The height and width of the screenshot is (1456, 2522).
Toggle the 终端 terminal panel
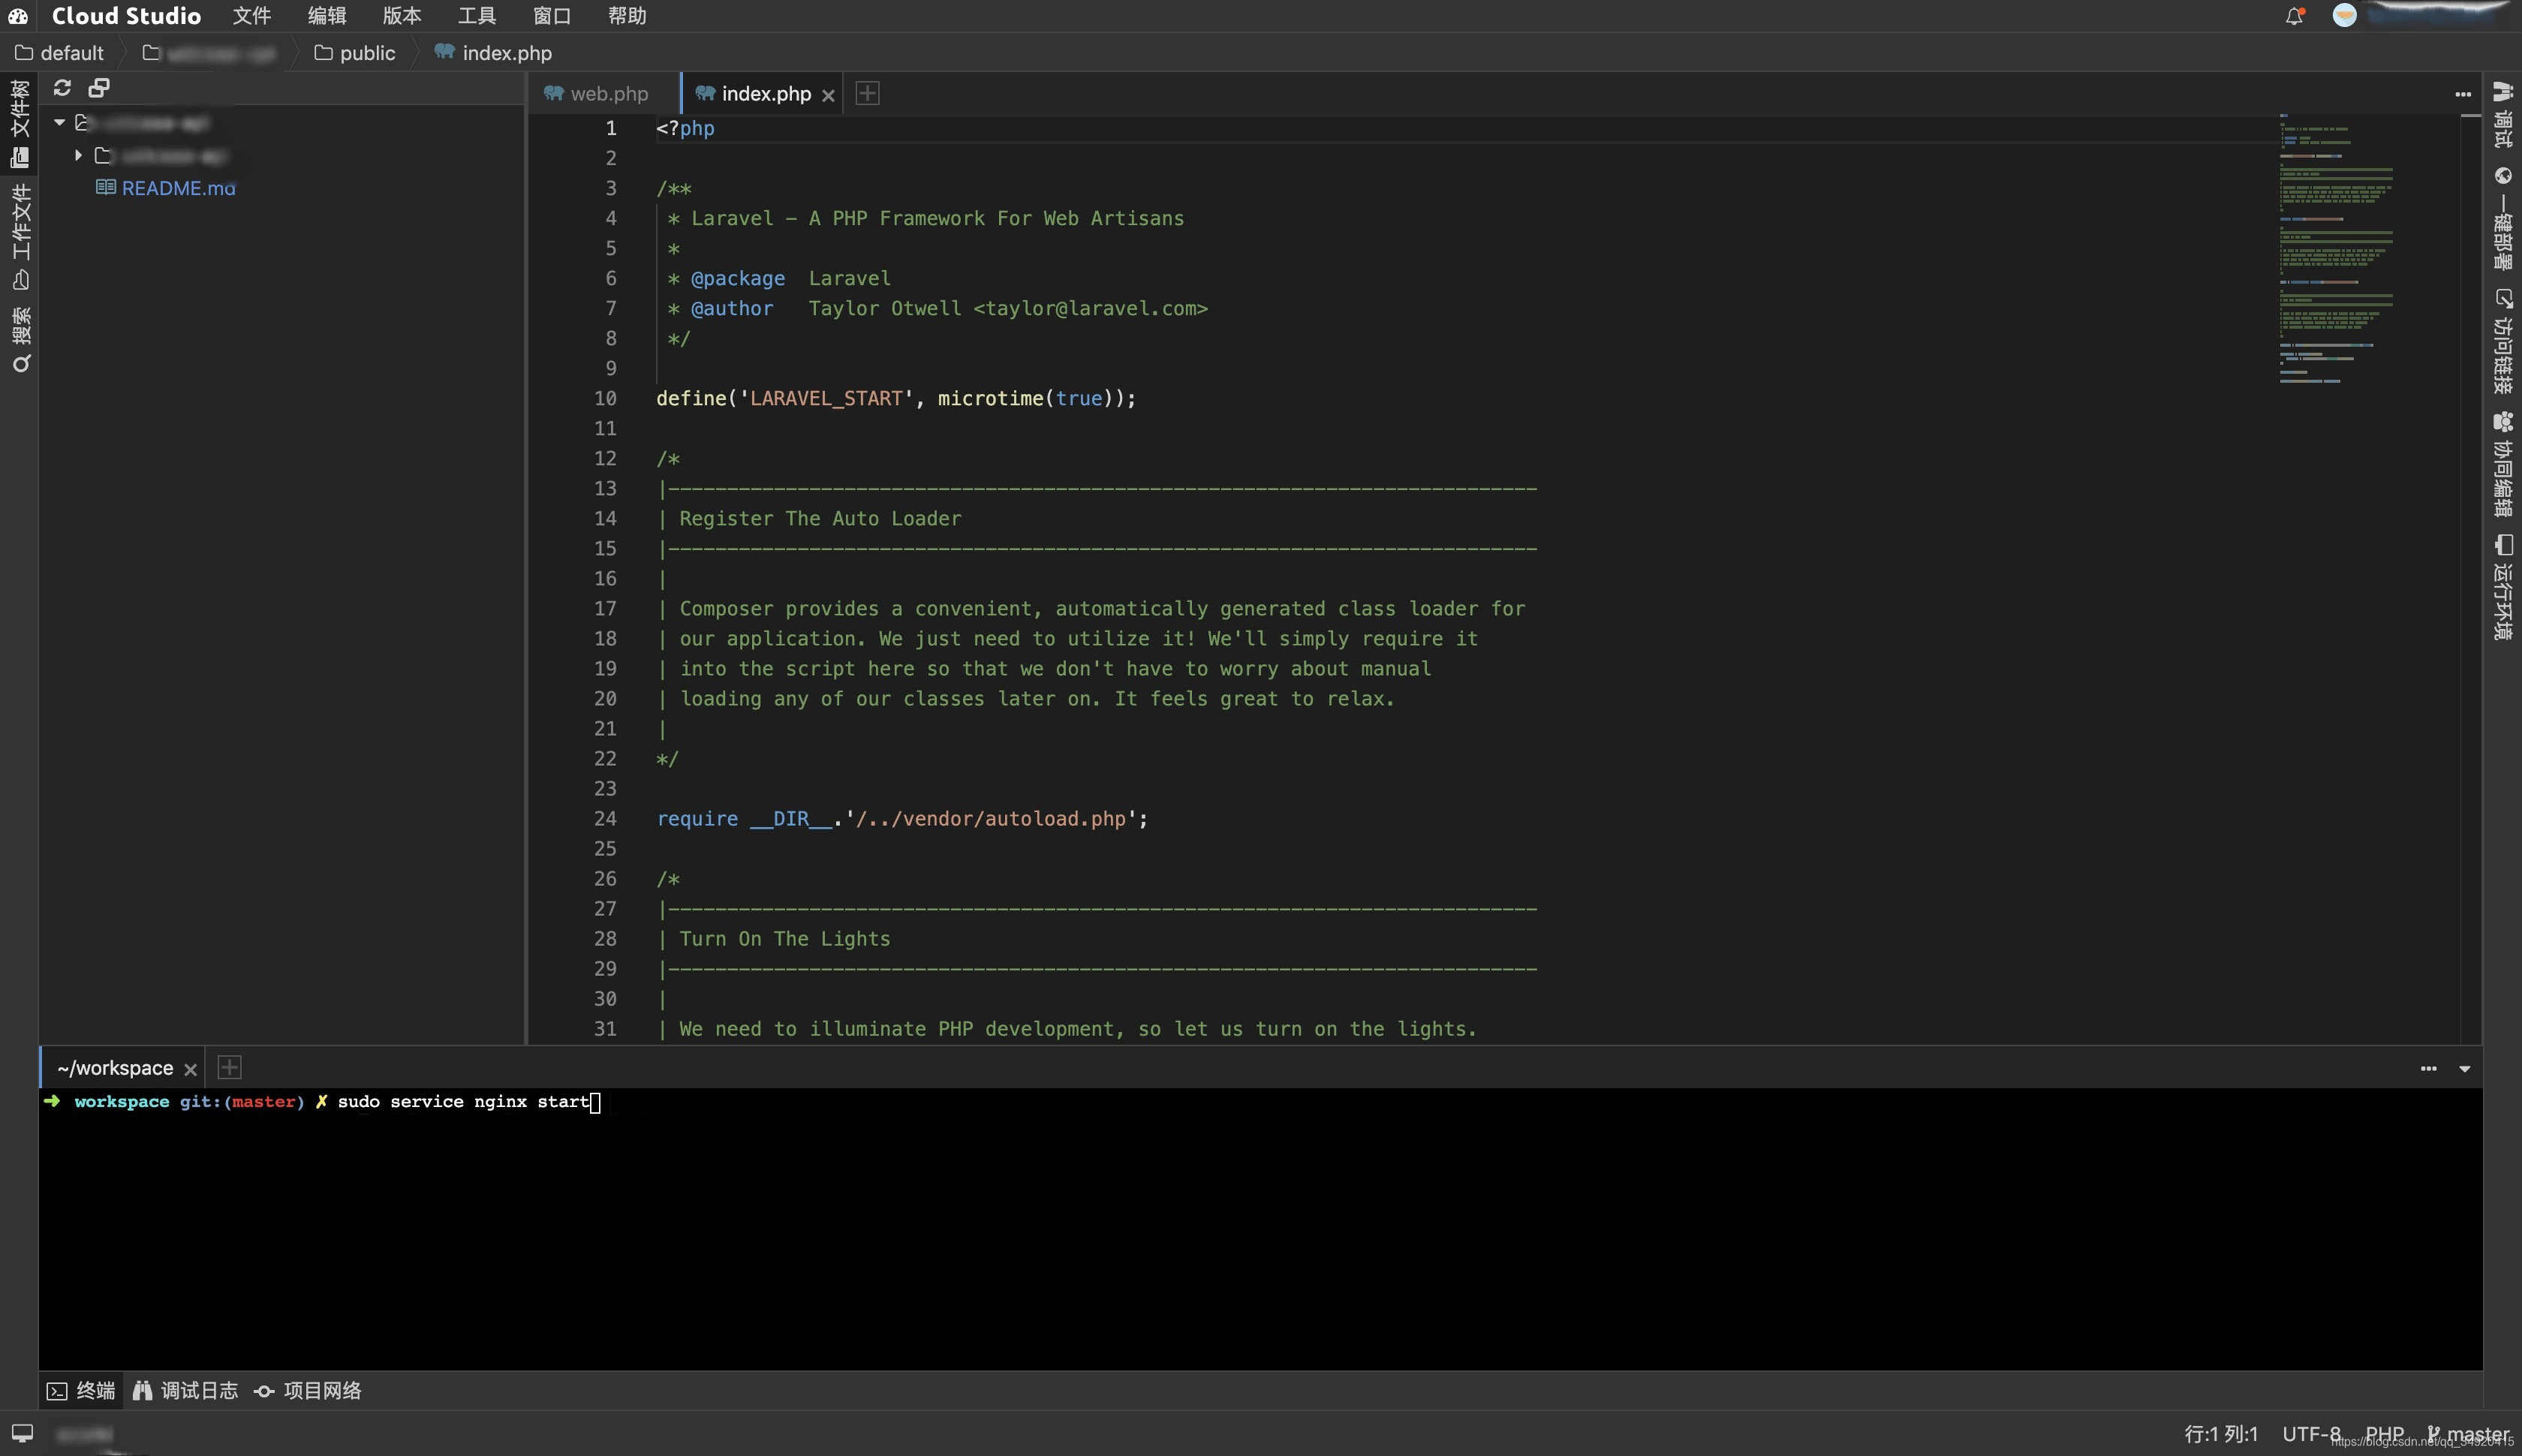tap(81, 1390)
